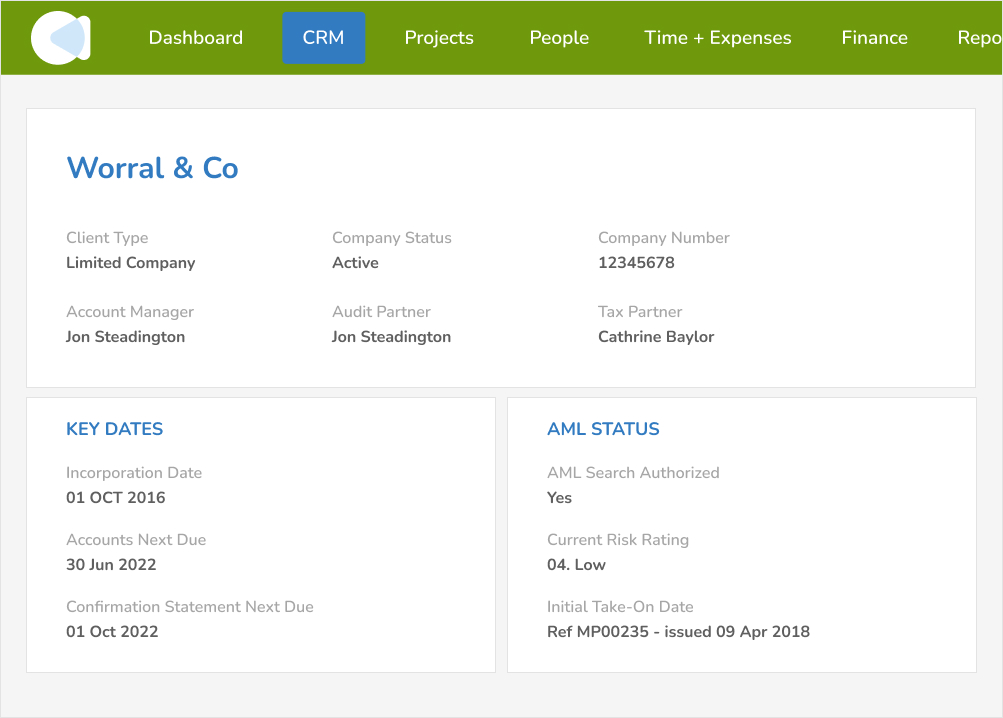Image resolution: width=1003 pixels, height=718 pixels.
Task: Click the AML STATUS section heading
Action: 603,429
